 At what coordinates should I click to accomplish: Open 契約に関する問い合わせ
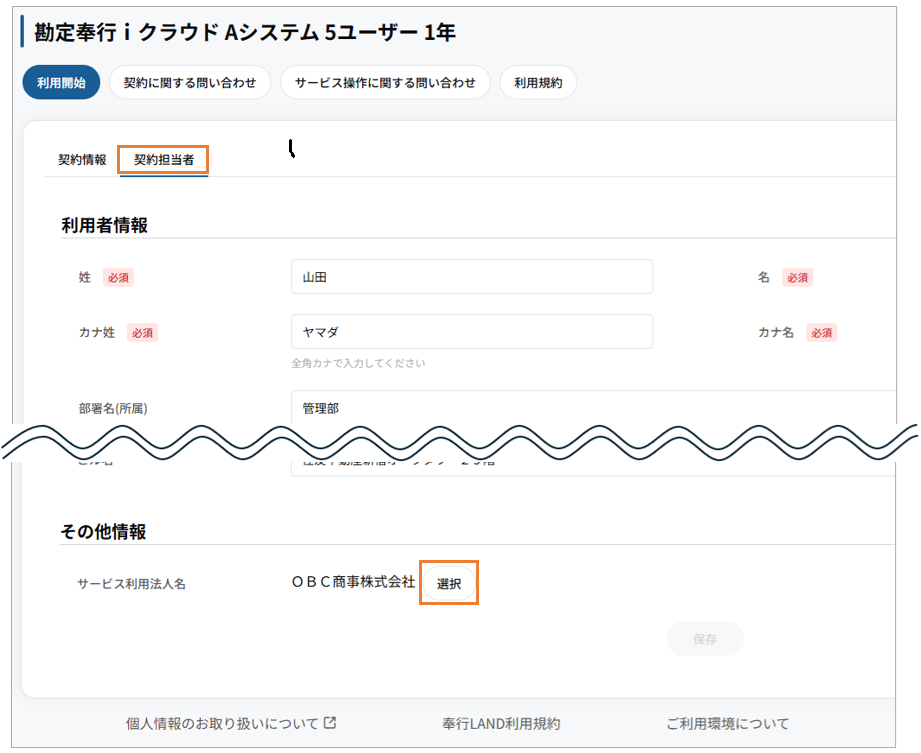click(x=190, y=82)
